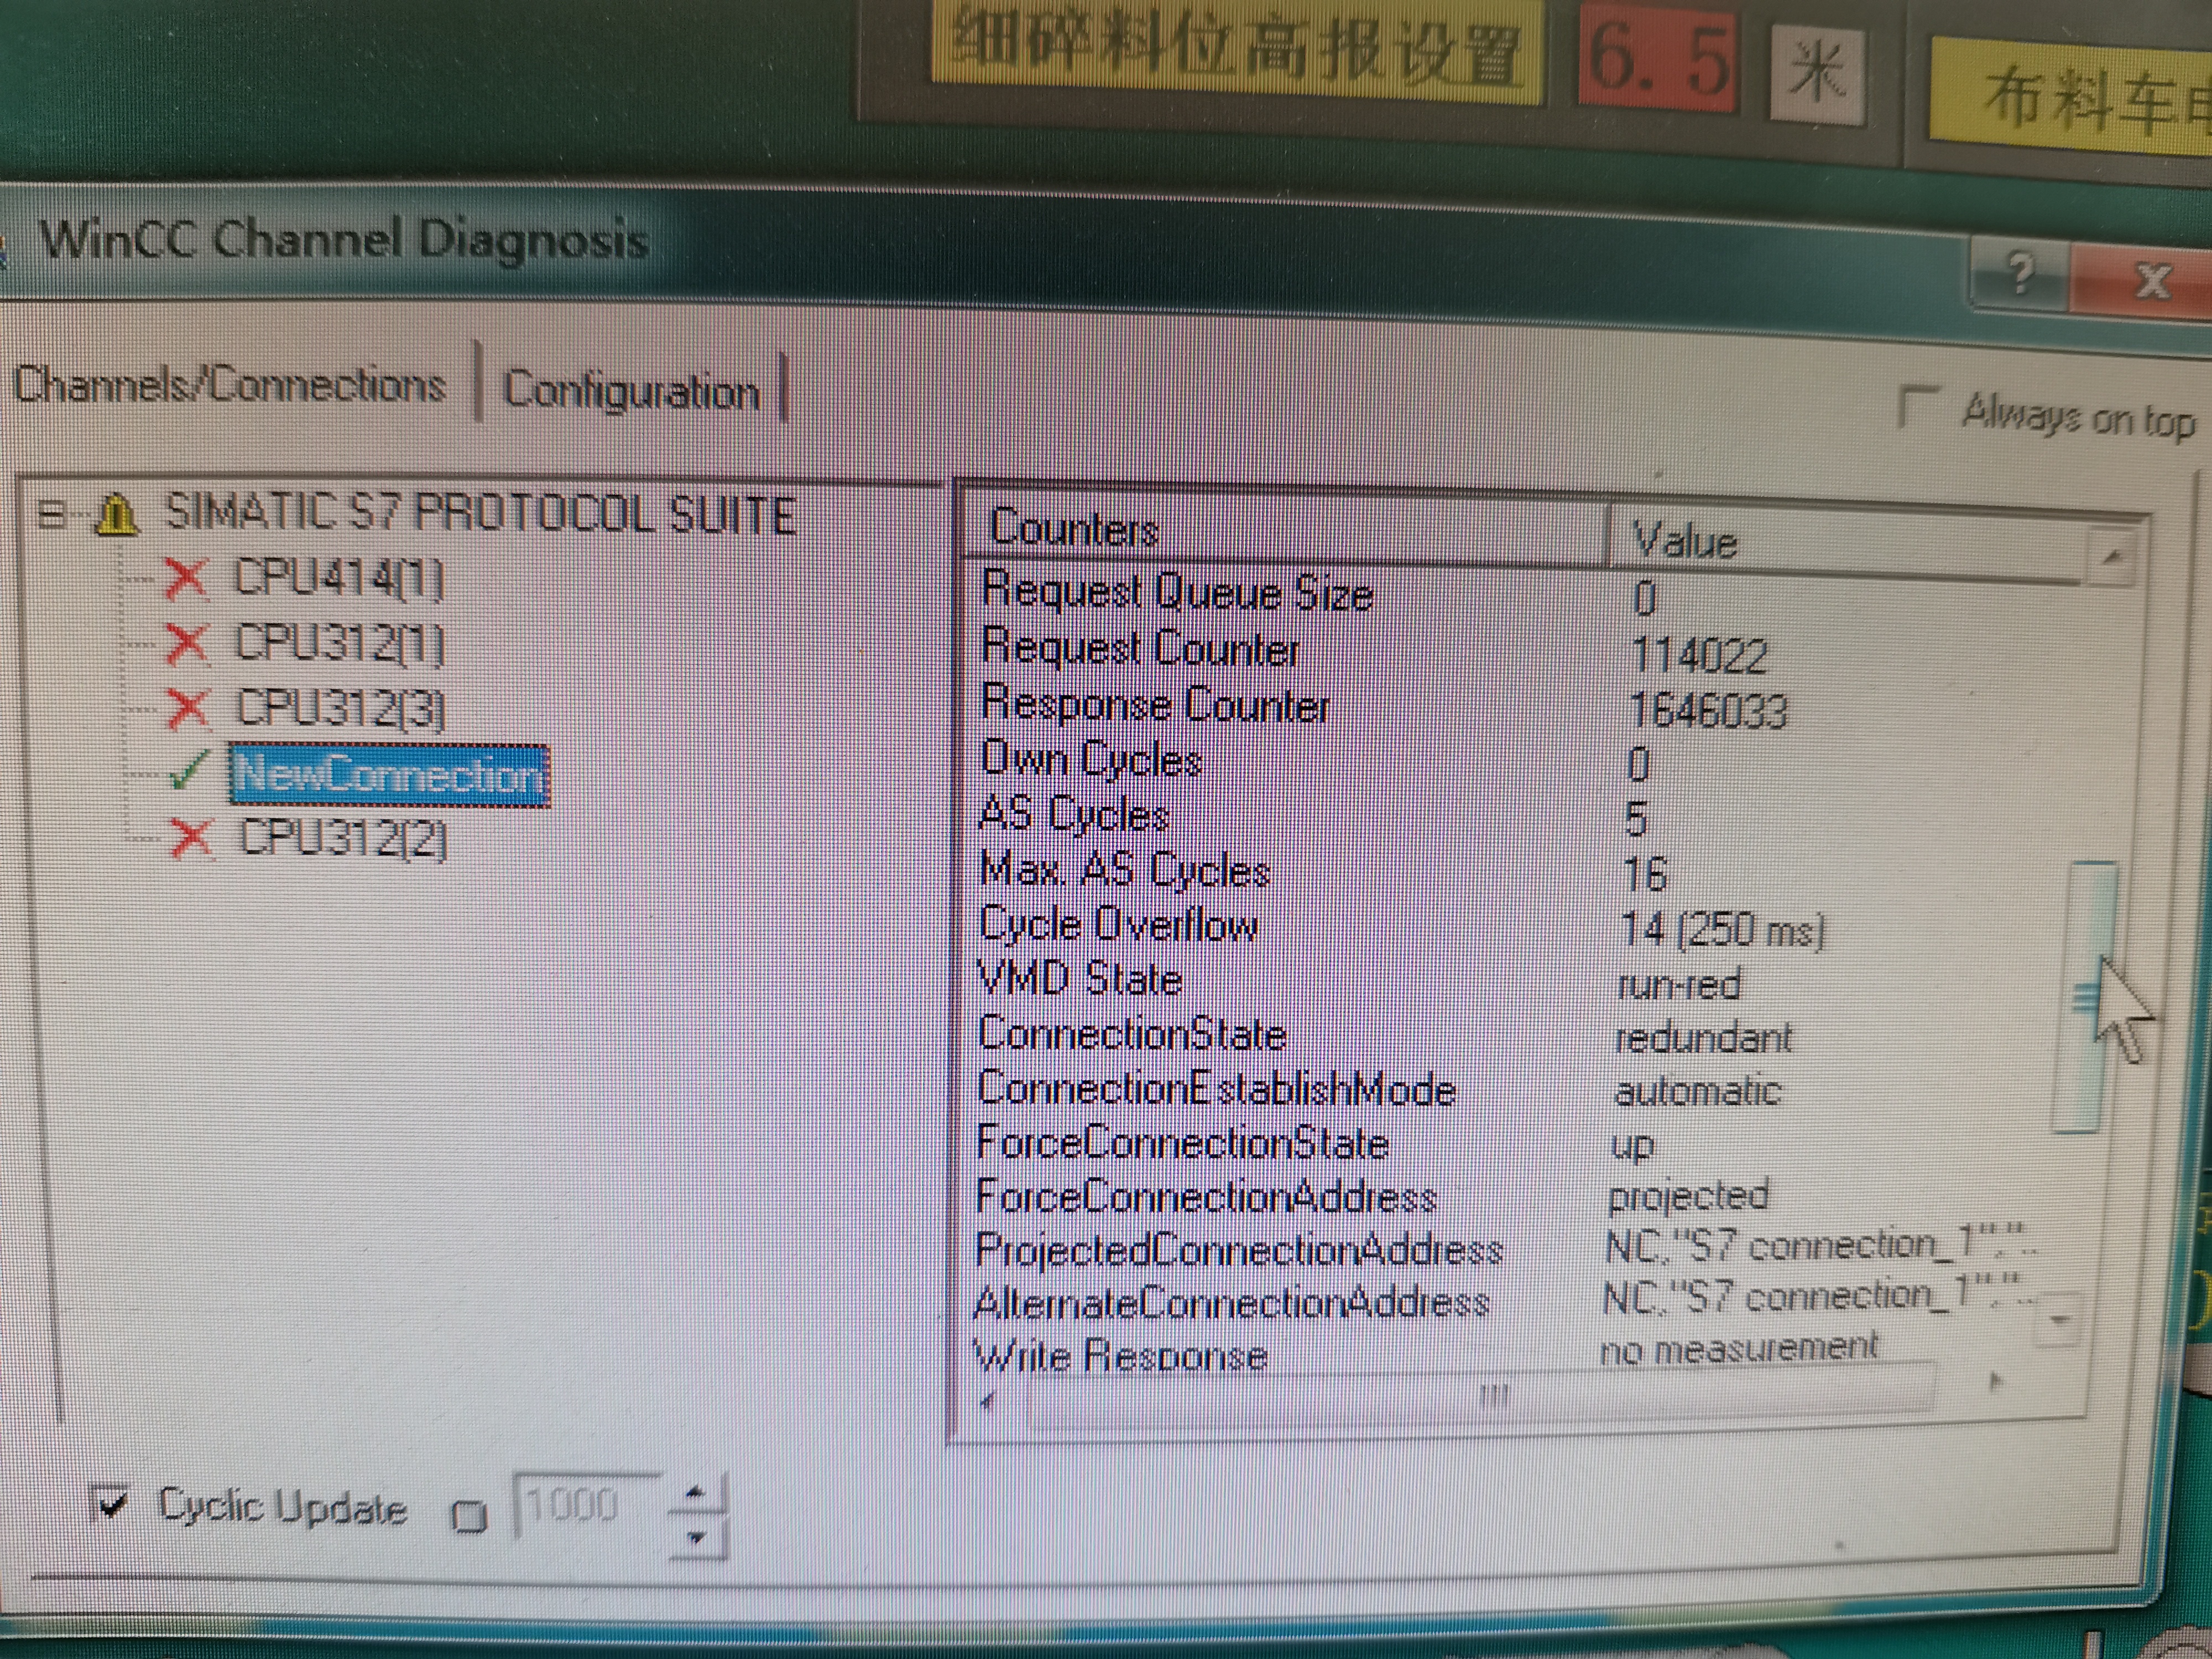Click the red X icon beside CPU312(2)

click(190, 838)
